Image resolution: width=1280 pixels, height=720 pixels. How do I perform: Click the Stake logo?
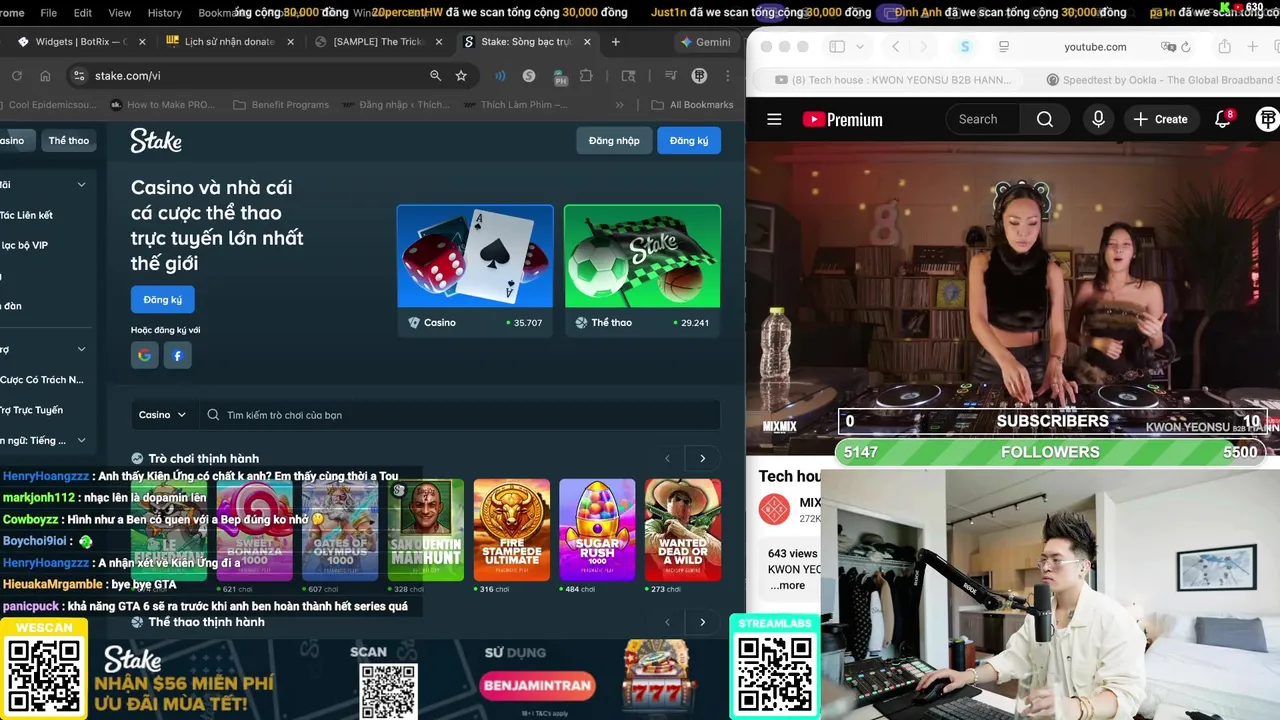[x=156, y=141]
